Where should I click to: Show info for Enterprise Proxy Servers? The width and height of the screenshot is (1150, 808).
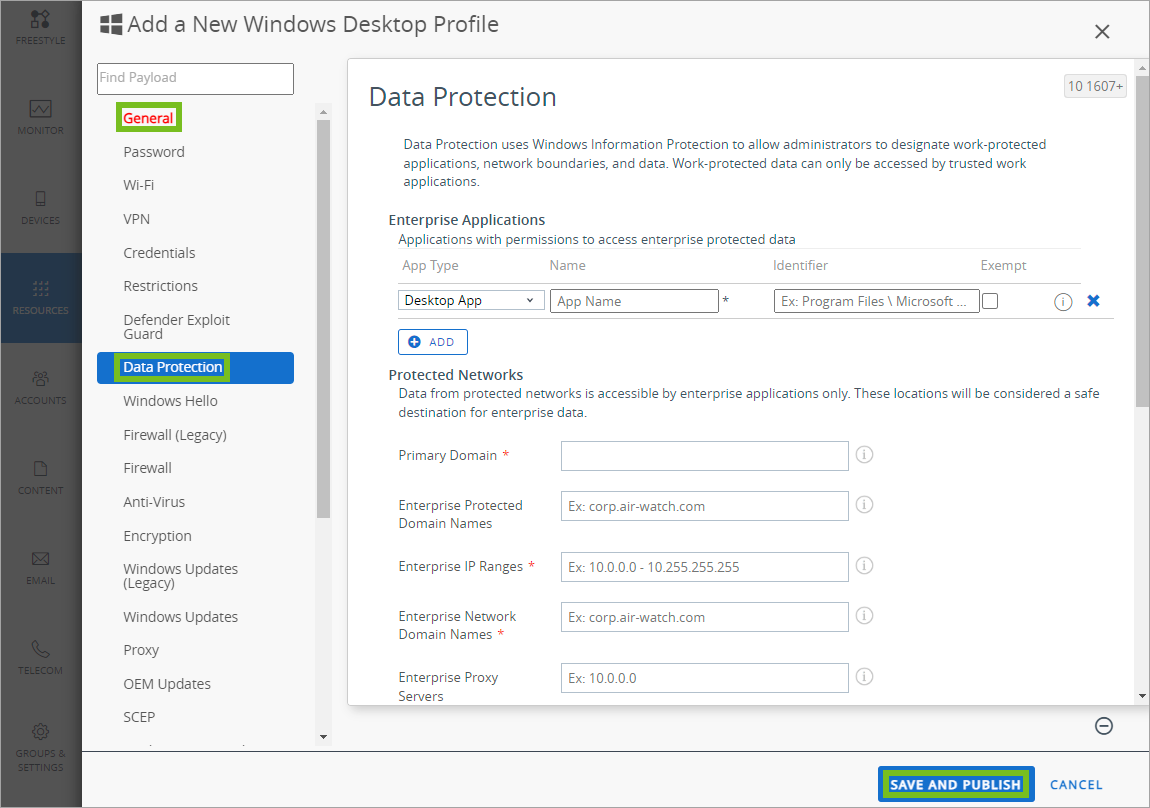tap(865, 676)
